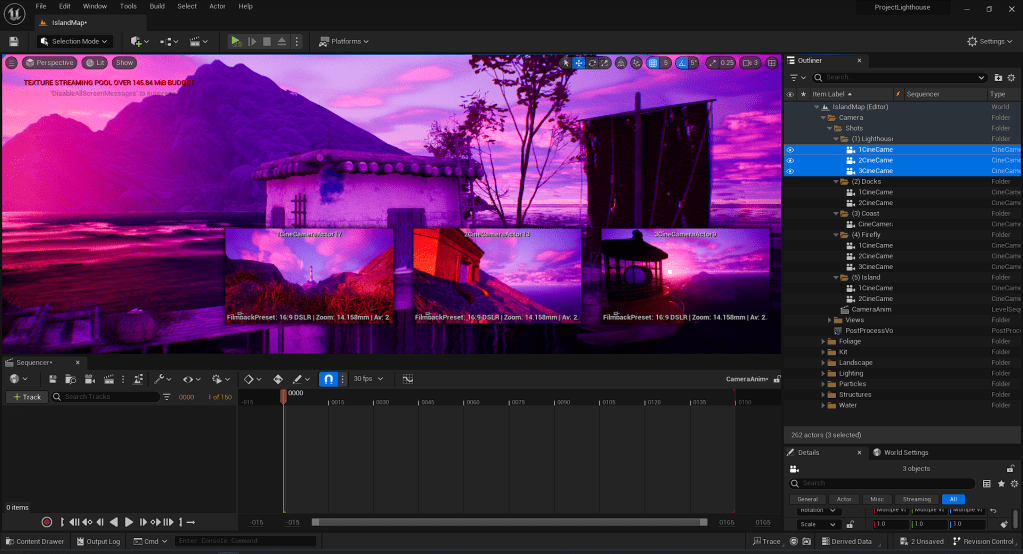
Task: Collapse the (2) Docks folder in Outliner
Action: [x=836, y=182]
